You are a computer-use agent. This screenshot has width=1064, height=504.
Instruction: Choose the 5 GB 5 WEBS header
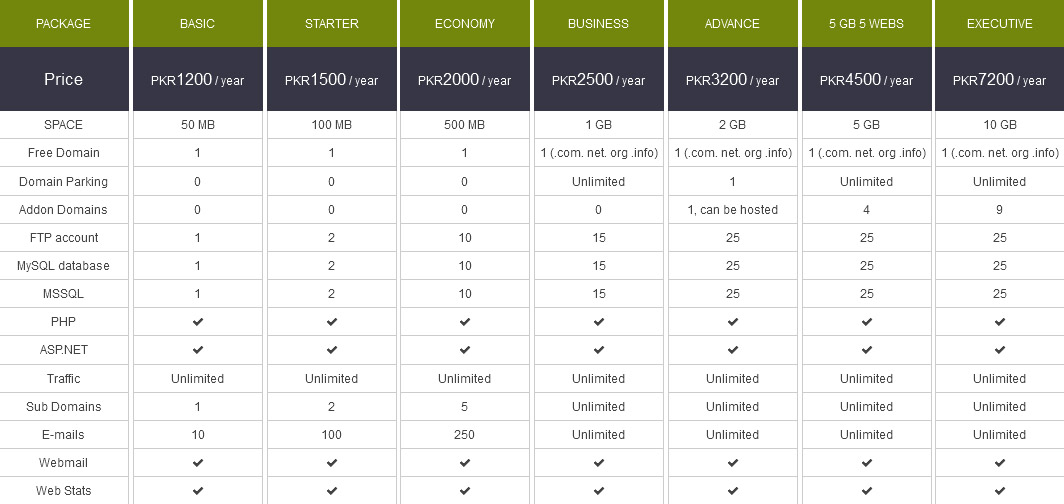867,24
